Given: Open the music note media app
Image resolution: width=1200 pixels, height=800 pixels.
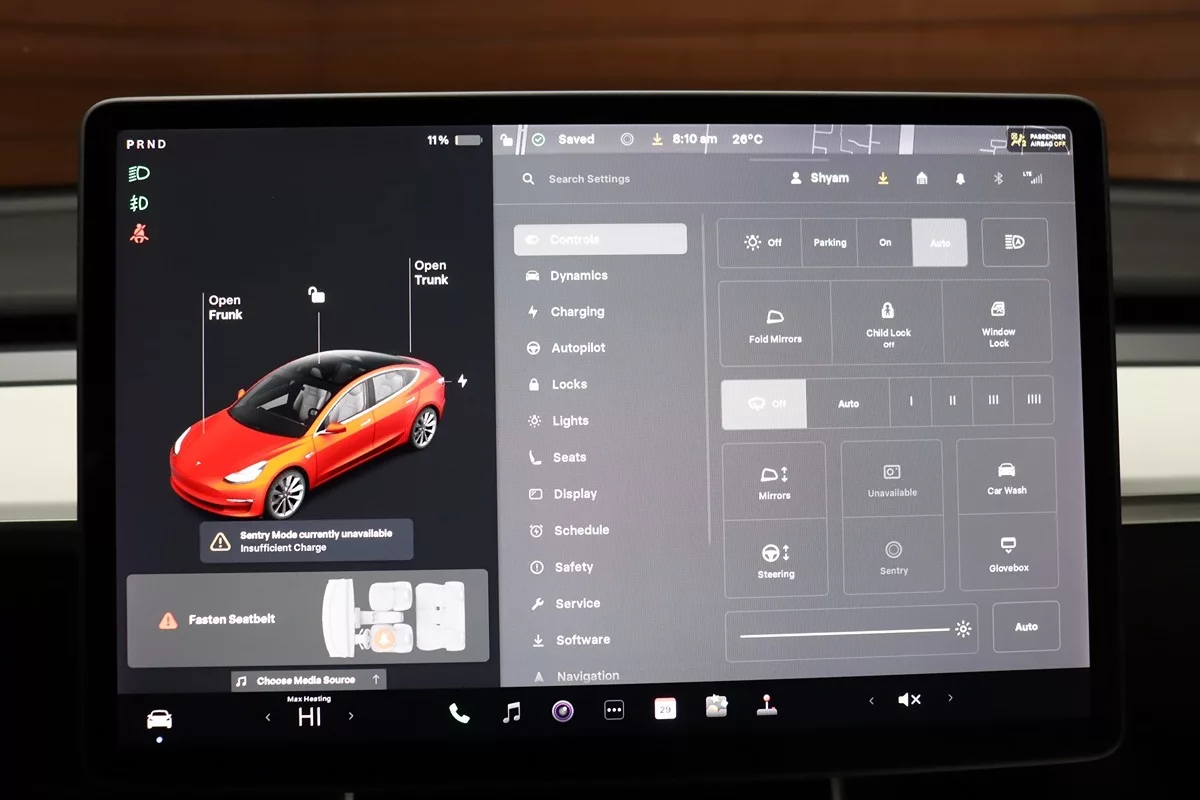Looking at the screenshot, I should point(511,712).
